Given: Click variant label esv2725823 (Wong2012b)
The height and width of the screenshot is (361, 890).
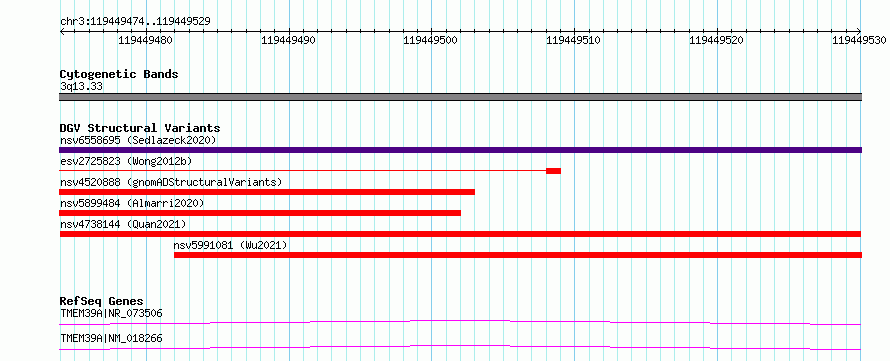Looking at the screenshot, I should point(126,161).
